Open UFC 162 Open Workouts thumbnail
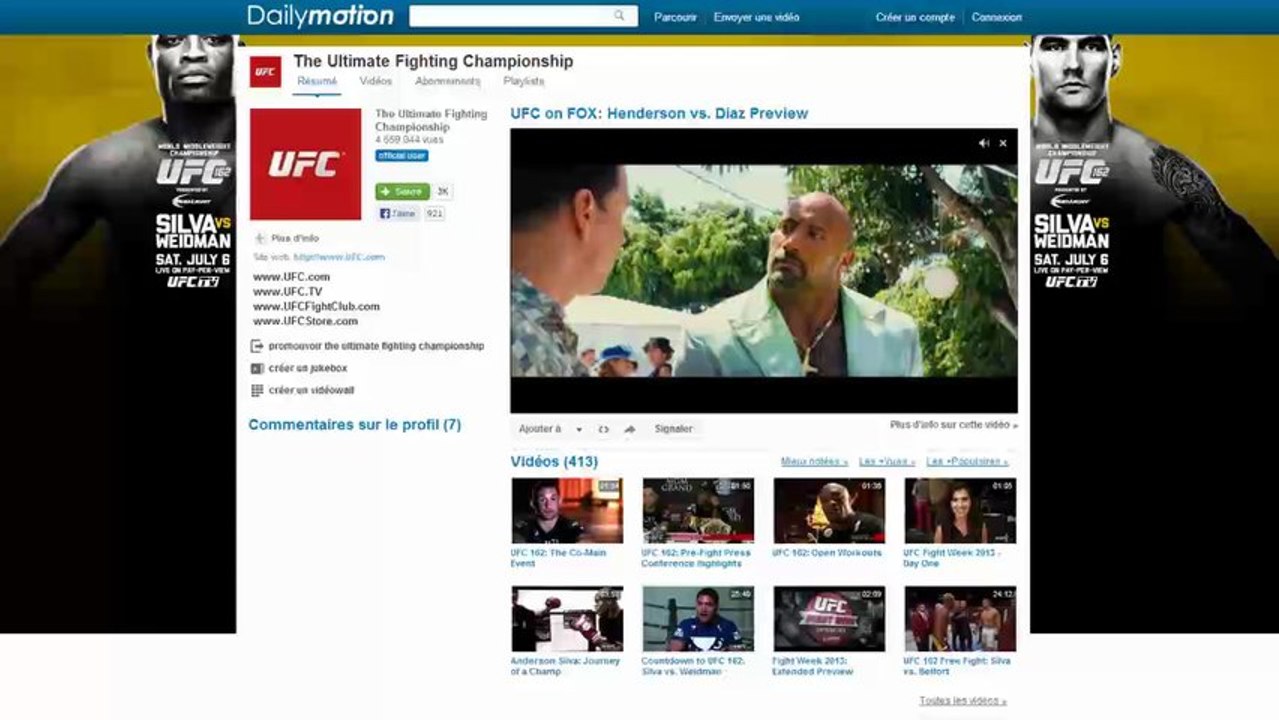Screen dimensions: 1279x720 coord(829,510)
